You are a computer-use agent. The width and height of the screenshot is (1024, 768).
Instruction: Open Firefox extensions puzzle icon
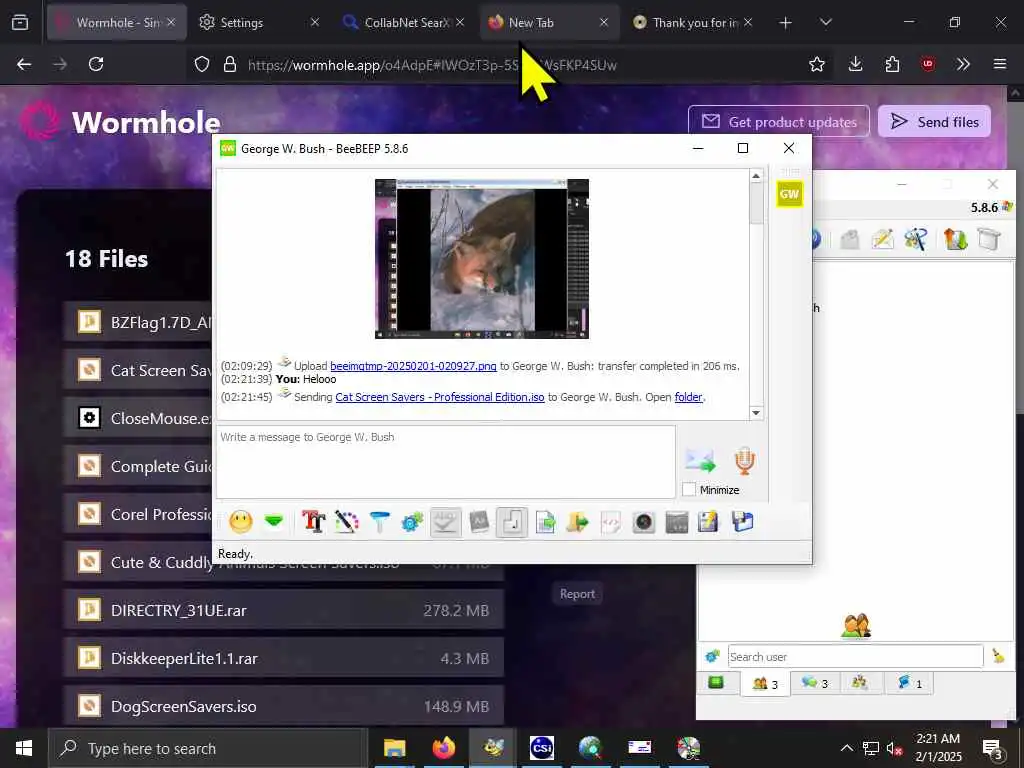[x=892, y=64]
